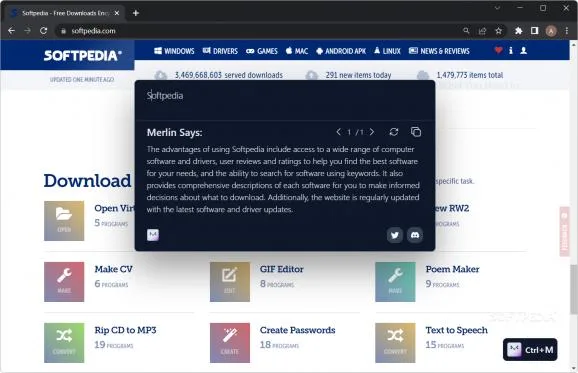
Task: Click the red heart icon in Softpedia header
Action: (498, 50)
